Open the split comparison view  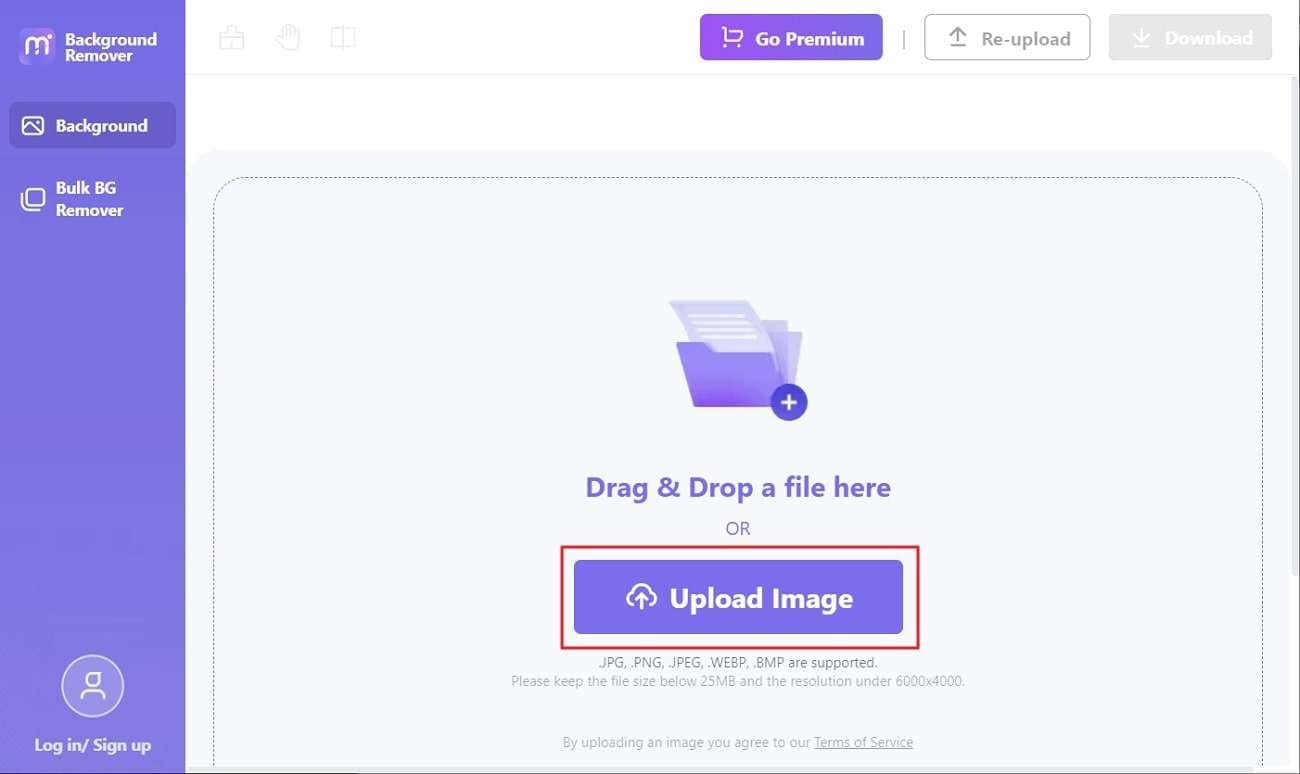pyautogui.click(x=343, y=36)
